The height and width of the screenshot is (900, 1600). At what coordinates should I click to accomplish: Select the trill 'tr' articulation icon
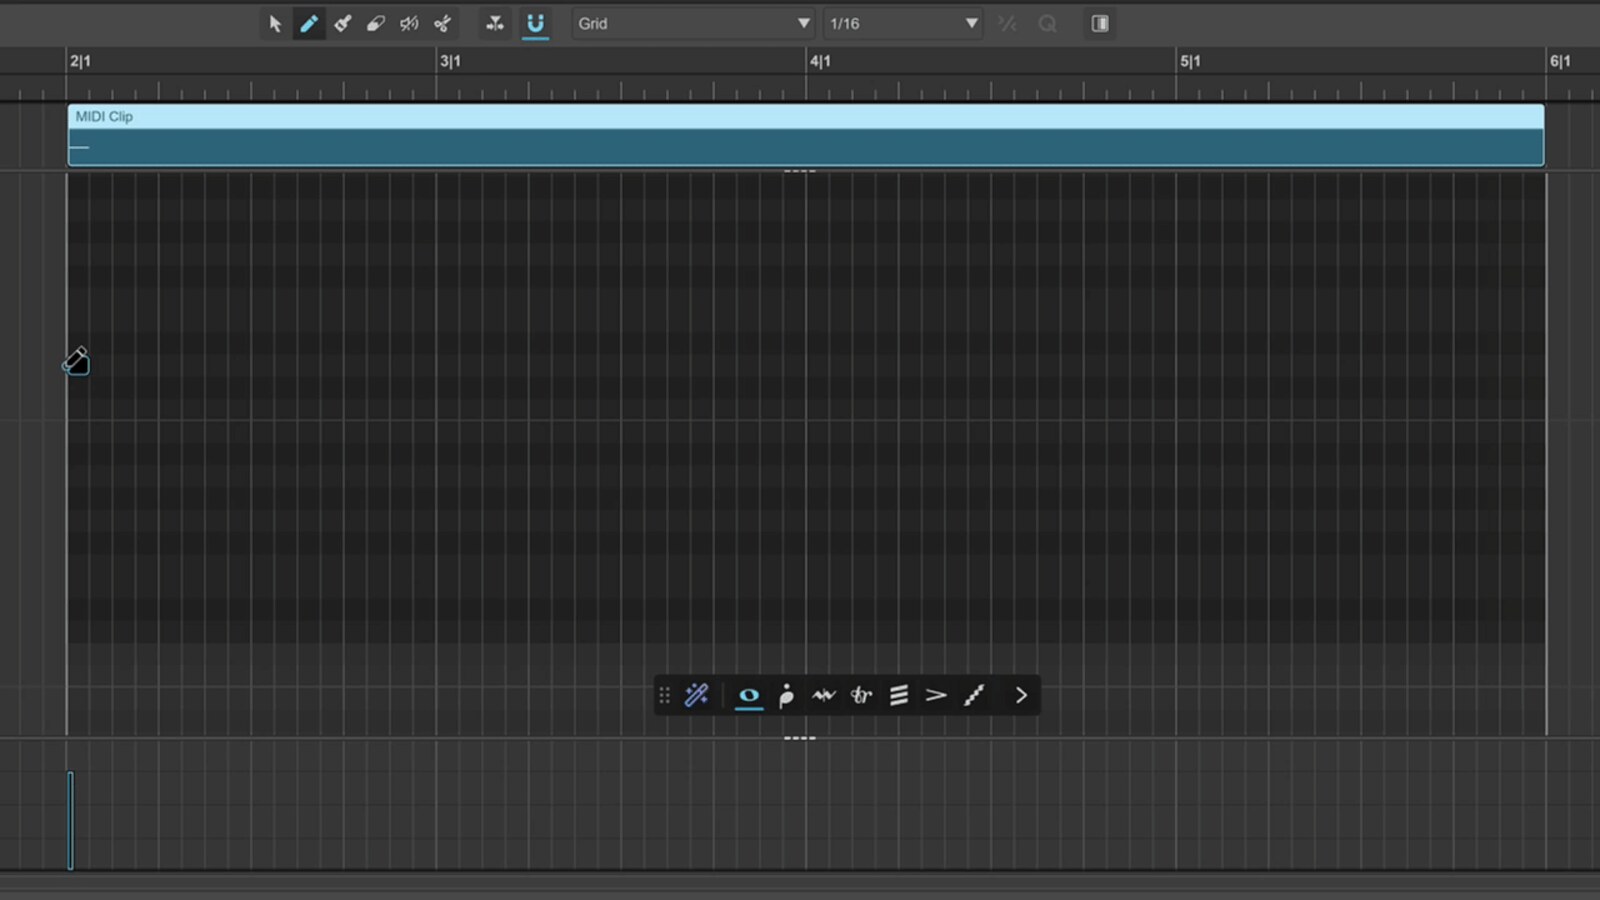point(861,695)
